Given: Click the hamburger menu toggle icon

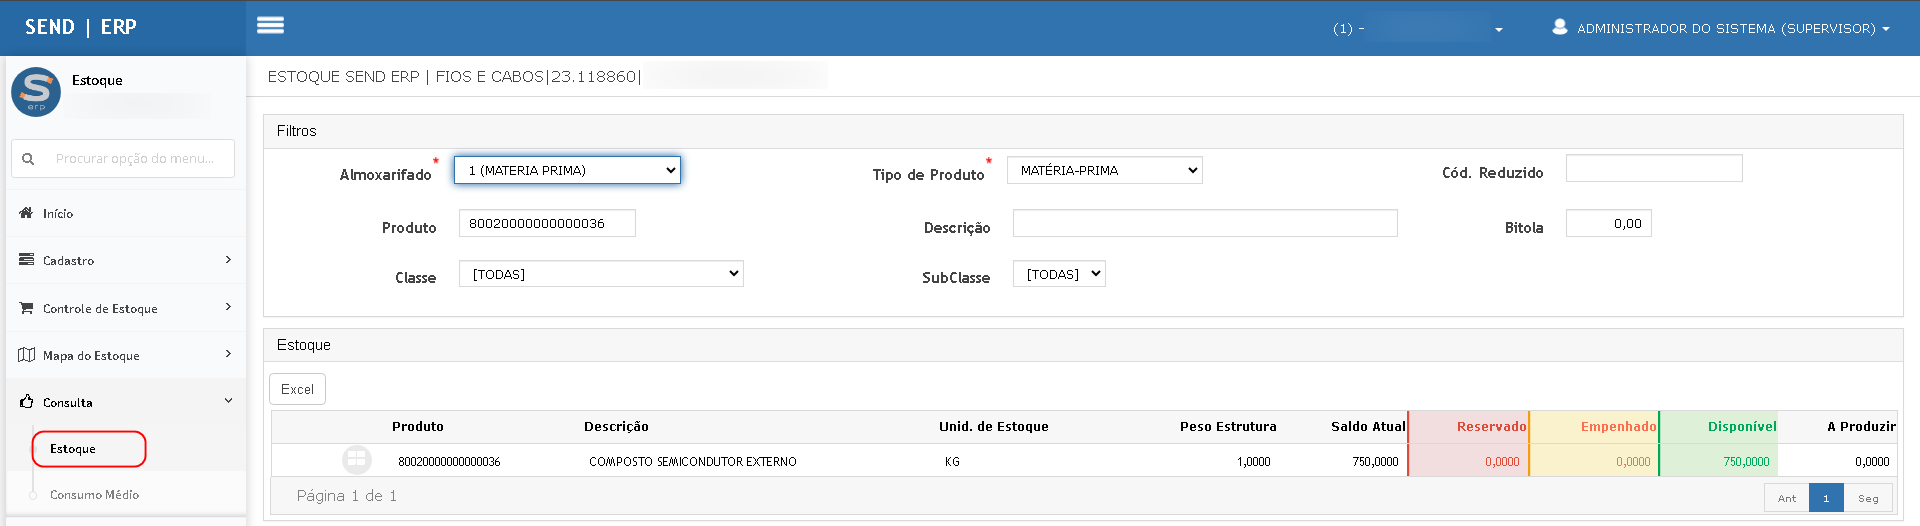Looking at the screenshot, I should (x=270, y=26).
